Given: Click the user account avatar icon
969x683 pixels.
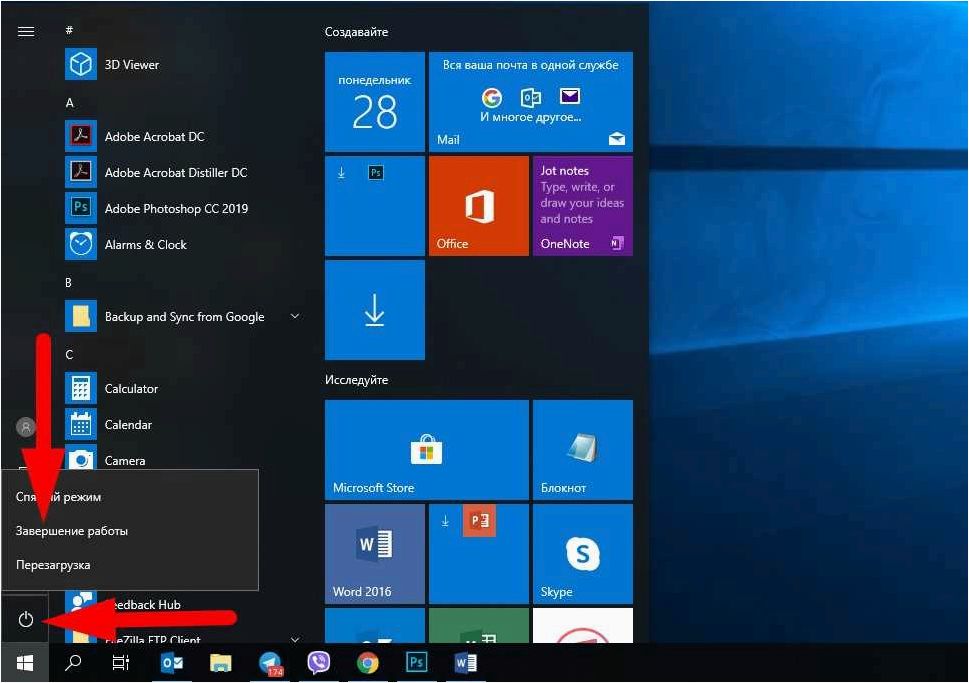Looking at the screenshot, I should tap(26, 427).
